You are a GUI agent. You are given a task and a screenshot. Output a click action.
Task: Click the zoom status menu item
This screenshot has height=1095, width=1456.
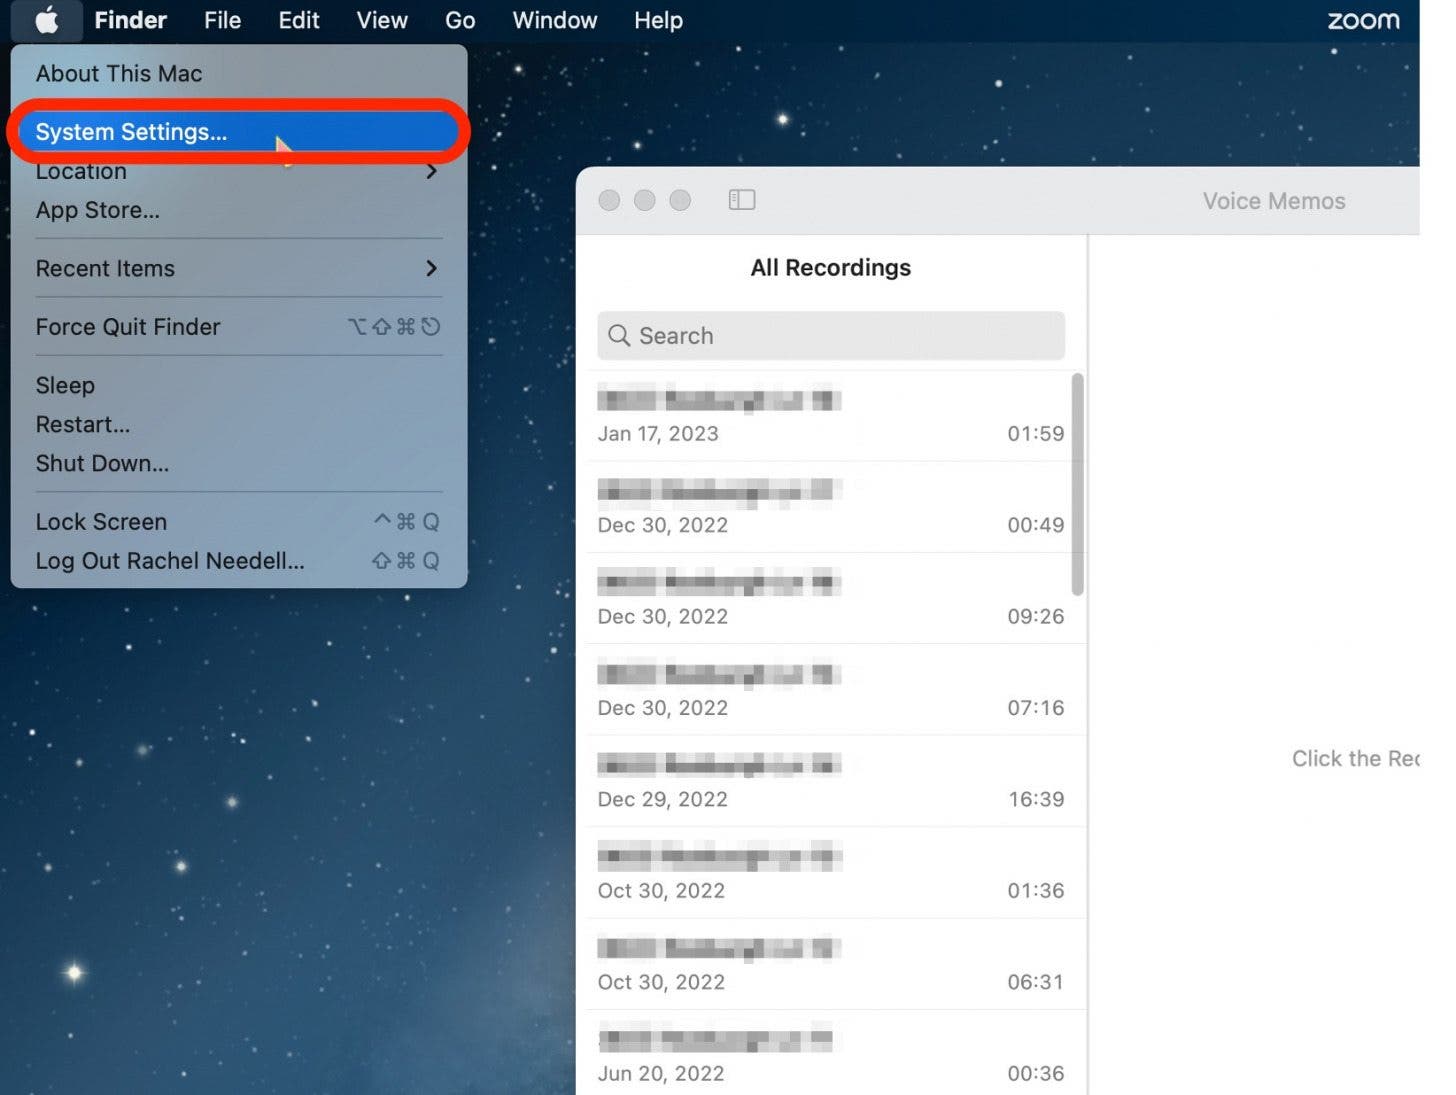pyautogui.click(x=1363, y=20)
